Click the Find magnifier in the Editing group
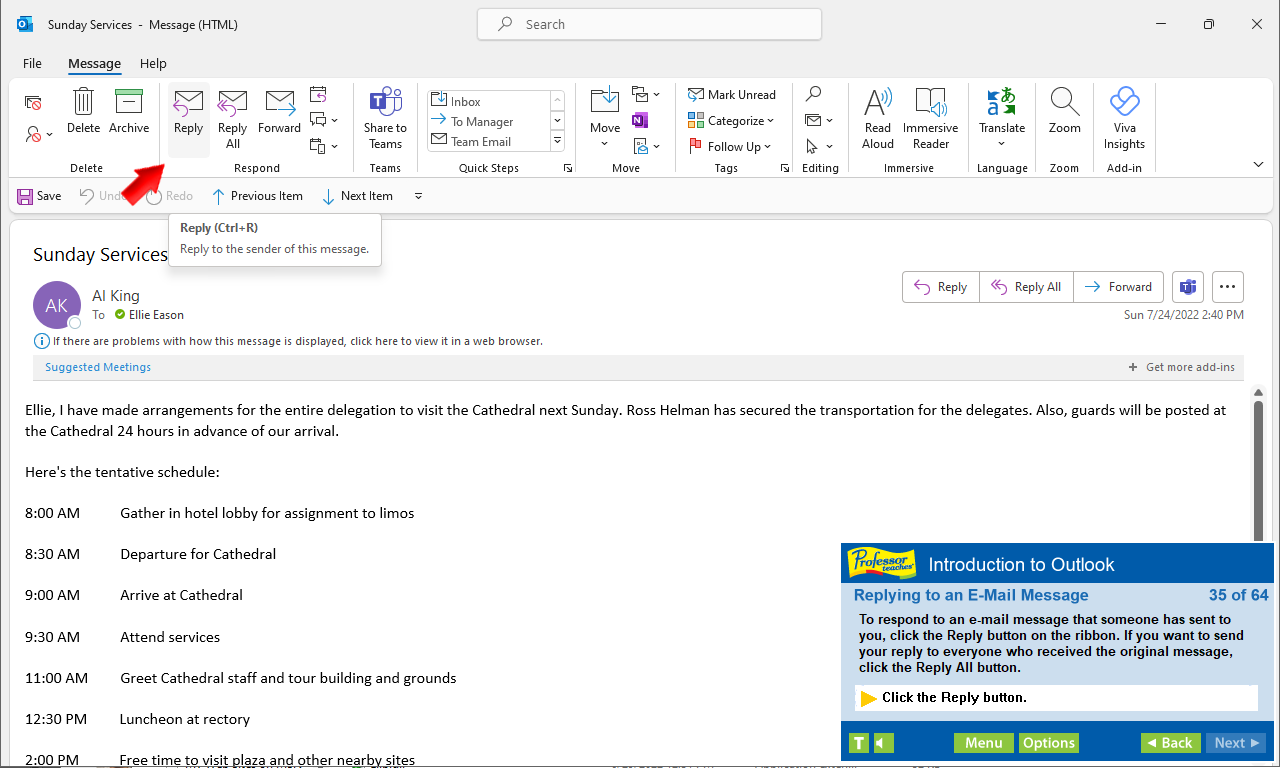The width and height of the screenshot is (1280, 768). pos(814,95)
